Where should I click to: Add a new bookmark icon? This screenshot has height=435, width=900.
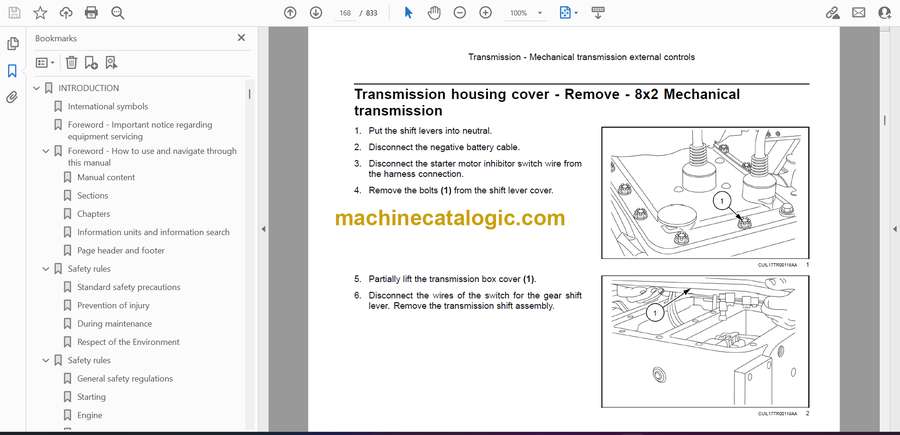coord(91,63)
